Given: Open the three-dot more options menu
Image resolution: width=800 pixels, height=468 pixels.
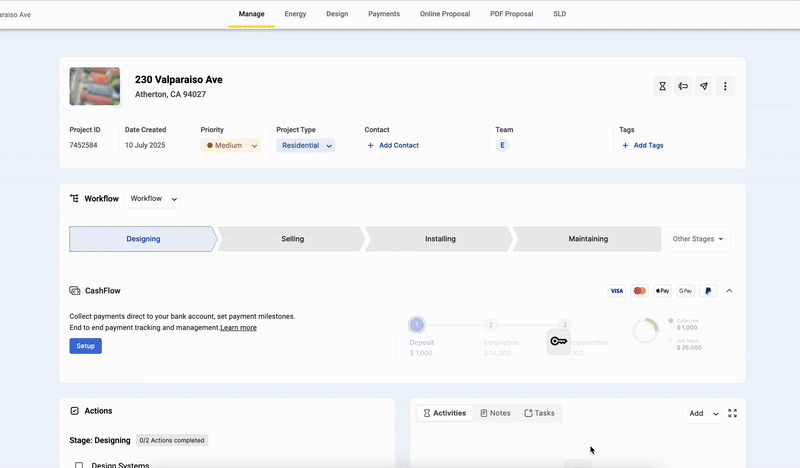Looking at the screenshot, I should [x=725, y=86].
